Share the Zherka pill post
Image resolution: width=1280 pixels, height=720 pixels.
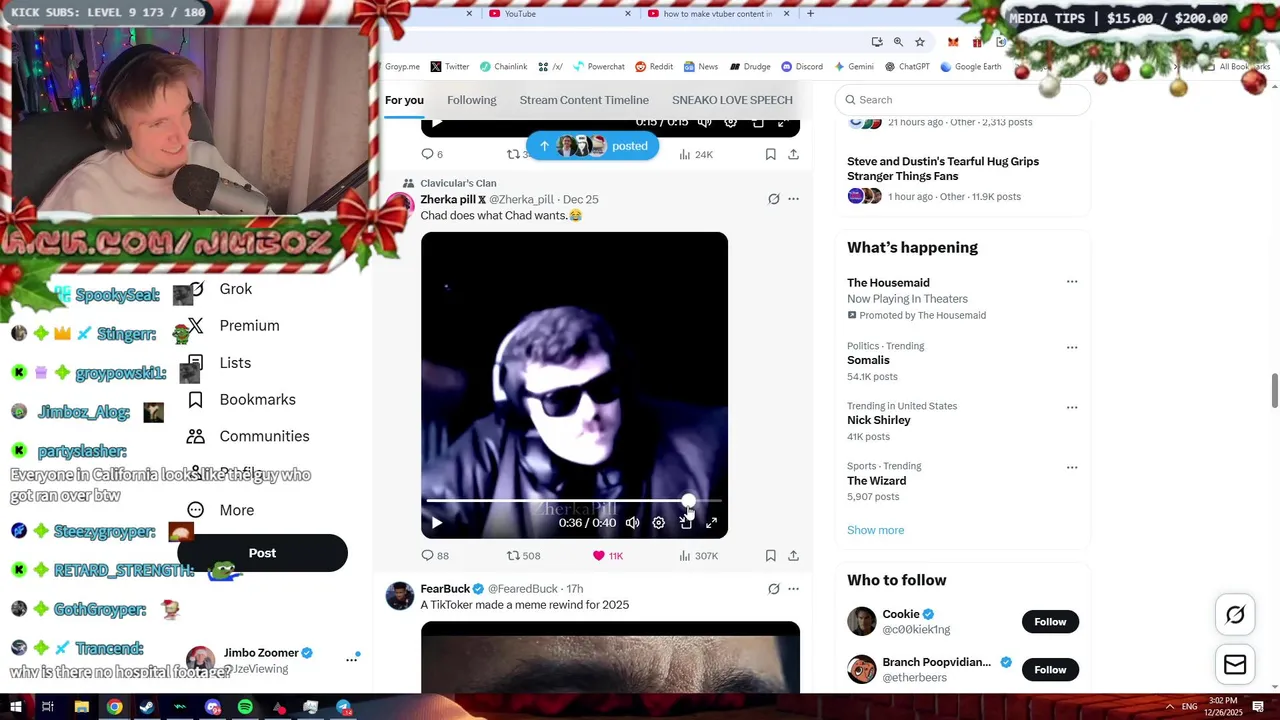793,555
